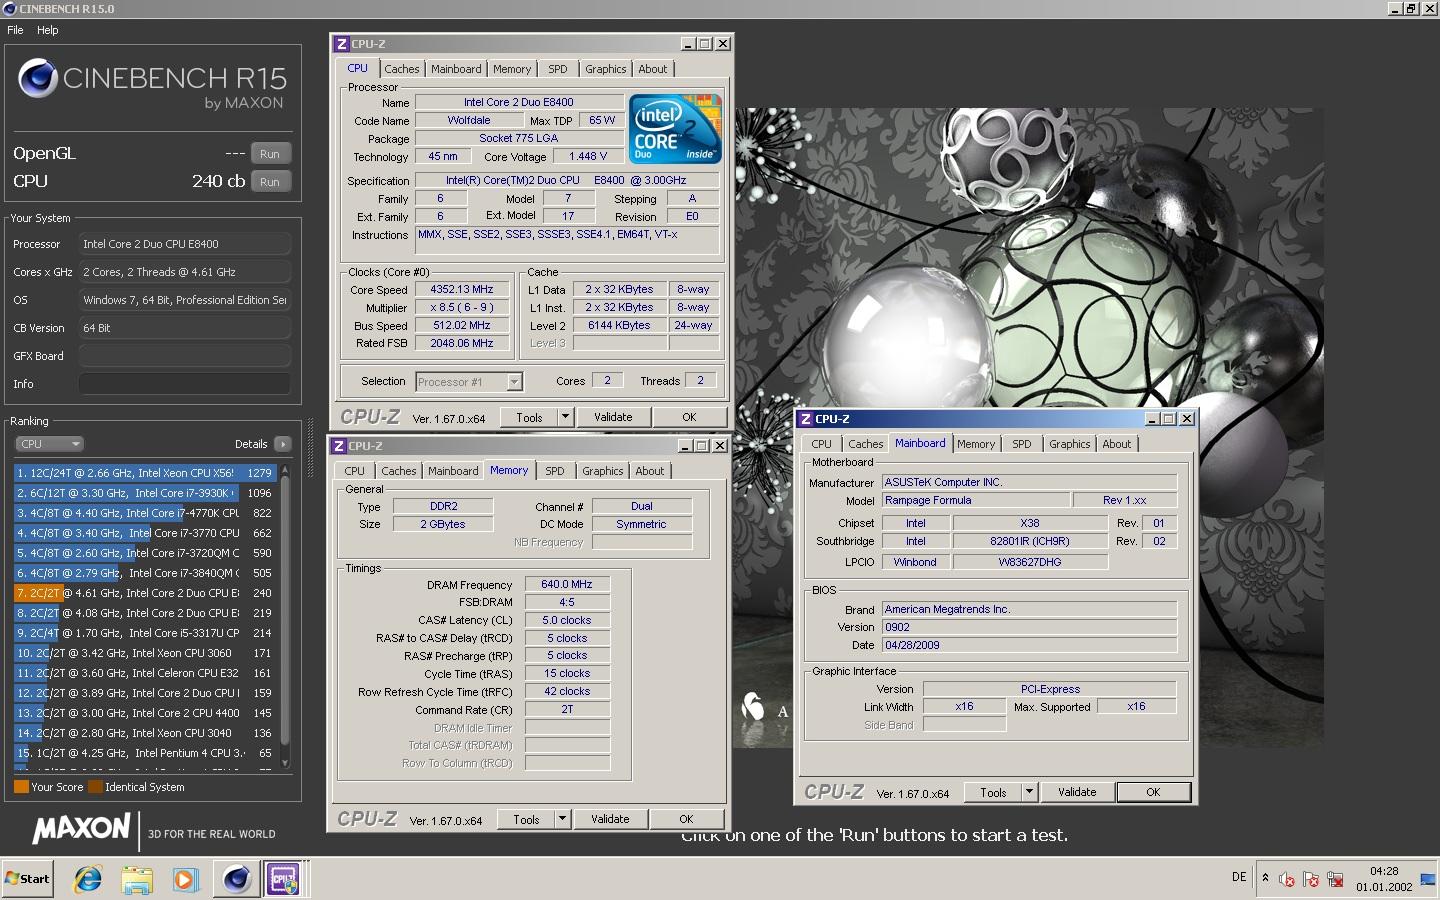The height and width of the screenshot is (900, 1440).
Task: Click the Intel Core 2 Duo logo
Action: (x=675, y=128)
